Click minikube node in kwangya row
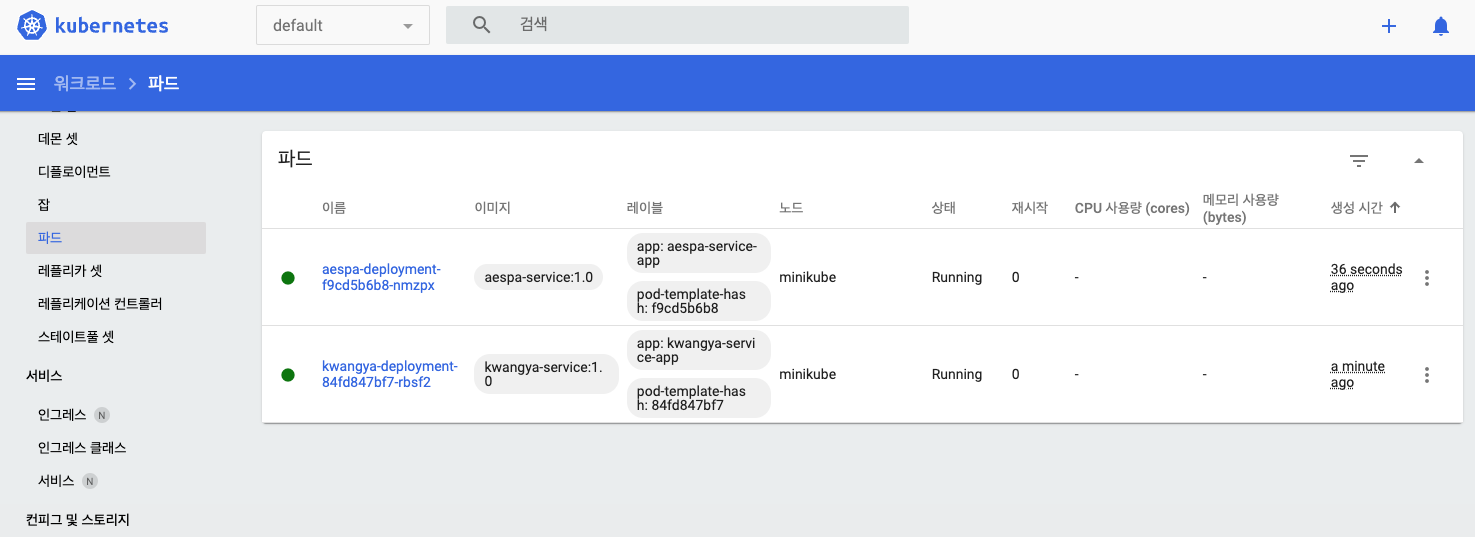1475x537 pixels. (x=807, y=375)
